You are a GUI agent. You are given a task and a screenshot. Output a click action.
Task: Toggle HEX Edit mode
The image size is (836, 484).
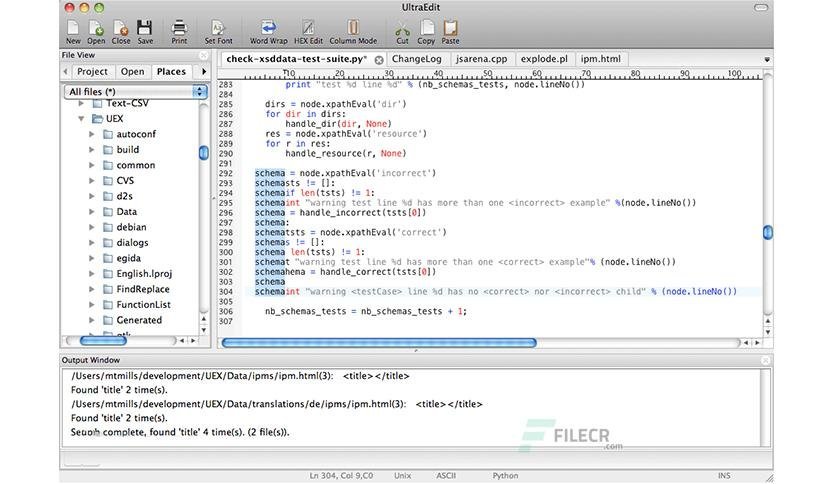tap(308, 28)
